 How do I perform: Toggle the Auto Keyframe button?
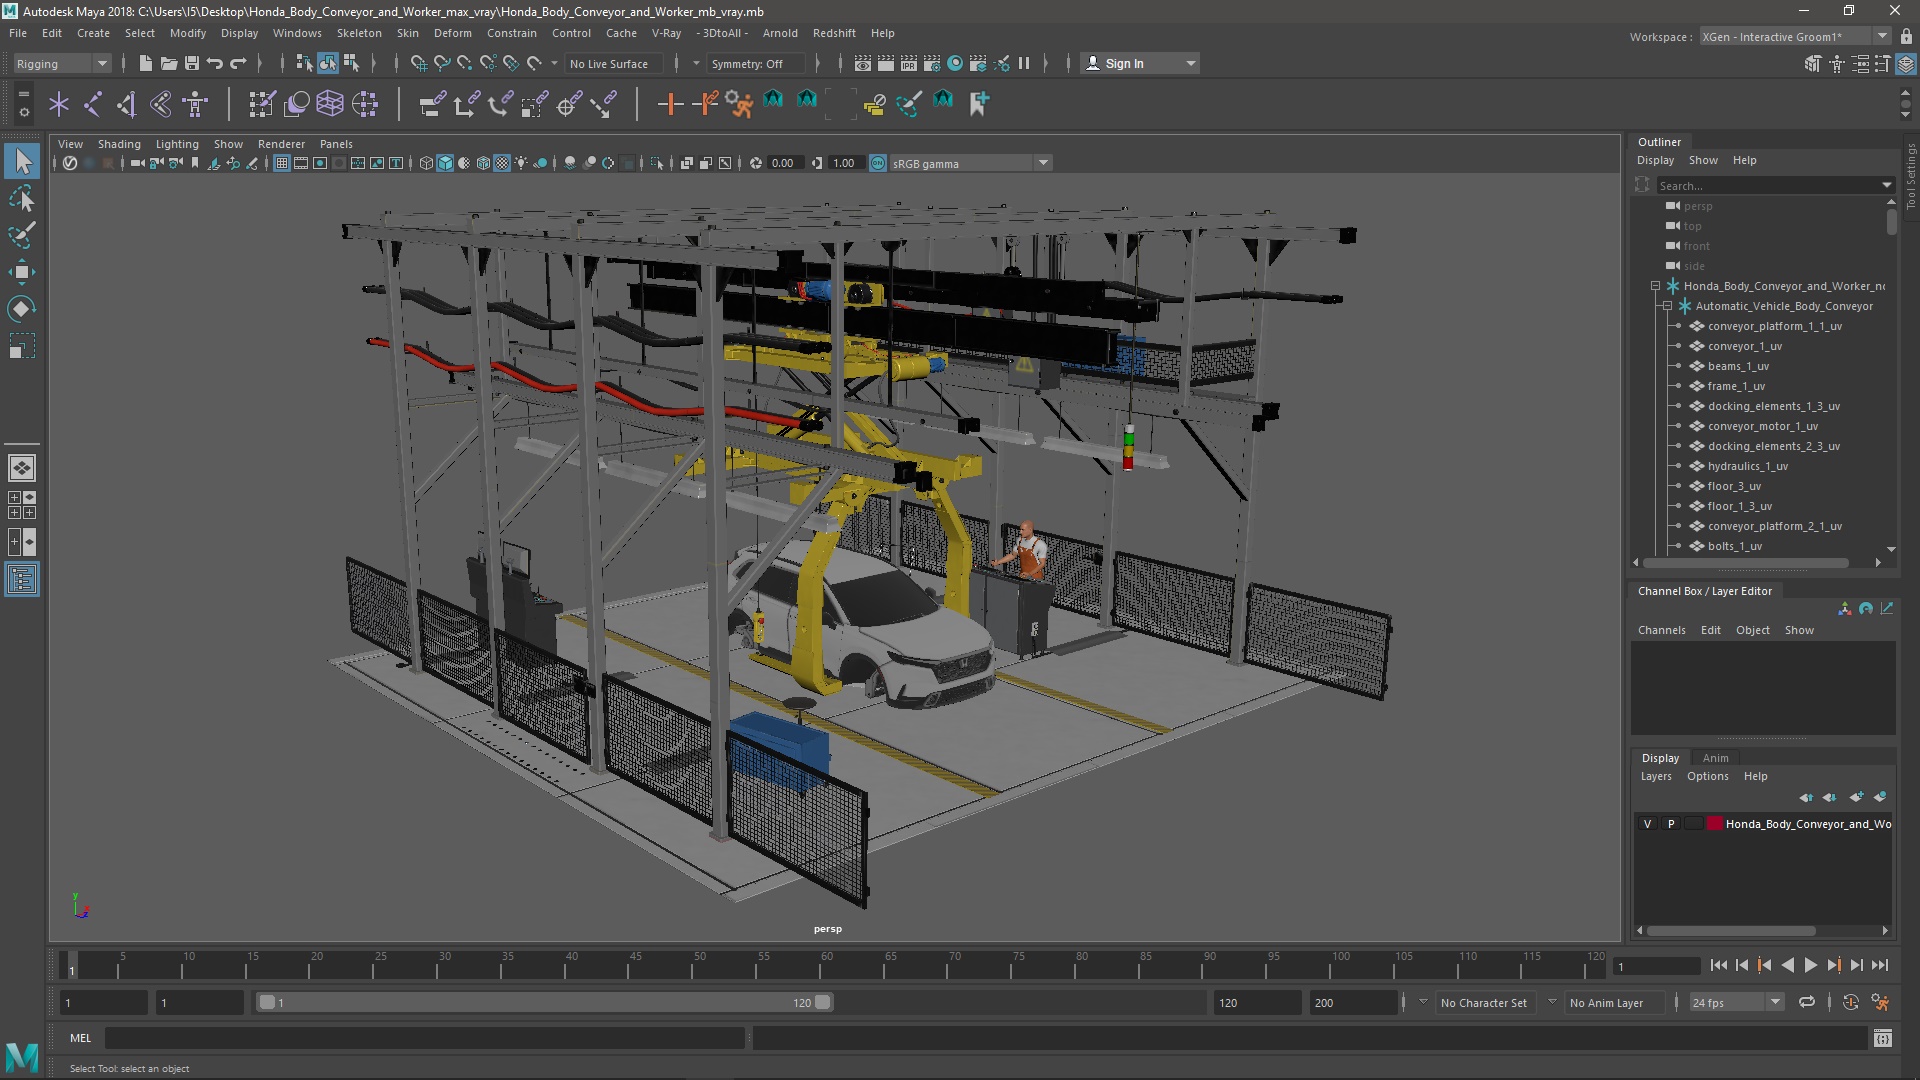1850,1002
